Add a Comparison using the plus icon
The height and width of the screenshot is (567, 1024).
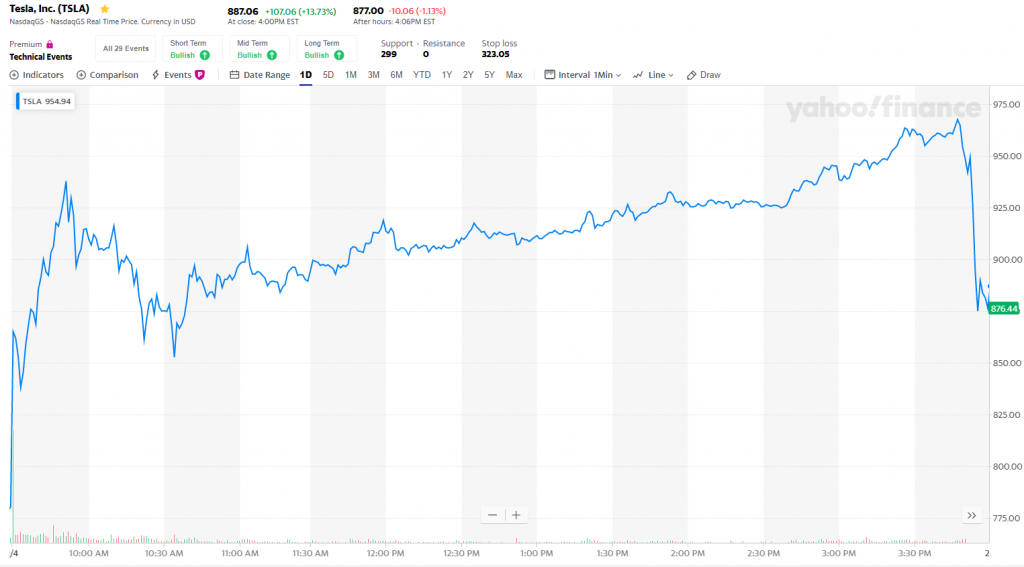(81, 75)
